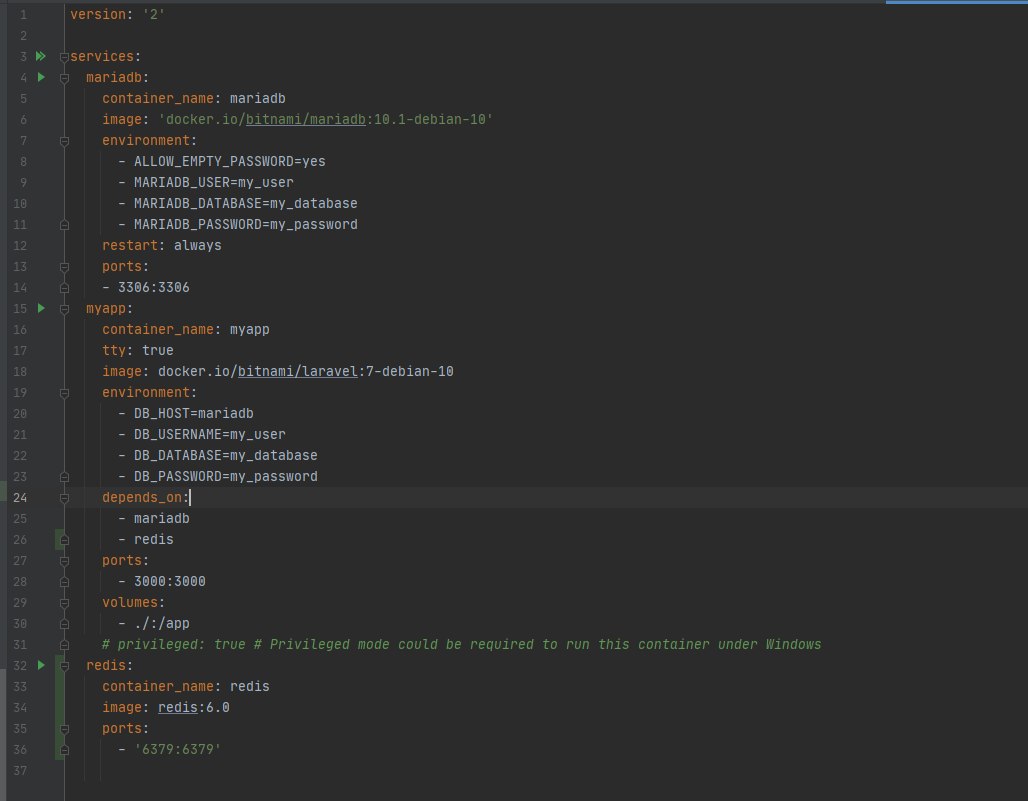Click DB_DATABASE=my_database entry

[x=226, y=455]
